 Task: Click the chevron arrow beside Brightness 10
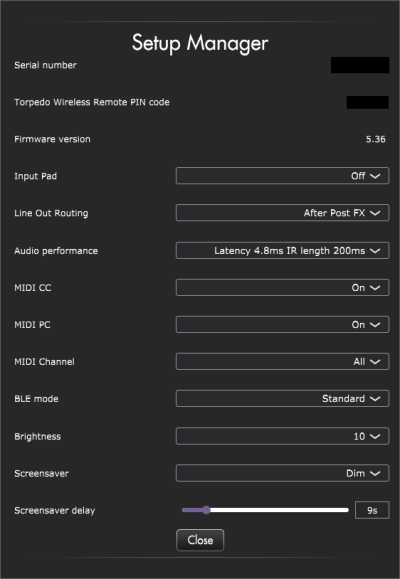tap(375, 436)
